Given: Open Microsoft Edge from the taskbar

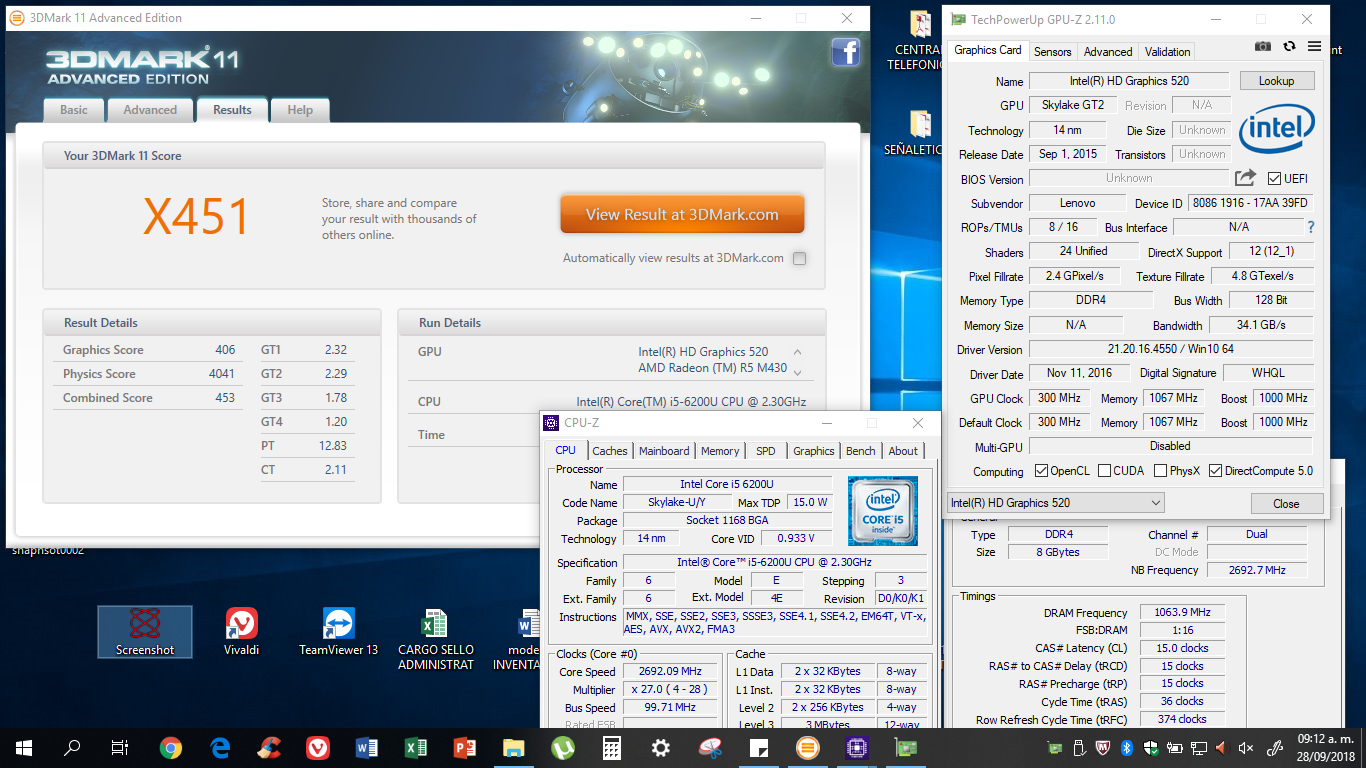Looking at the screenshot, I should (220, 747).
